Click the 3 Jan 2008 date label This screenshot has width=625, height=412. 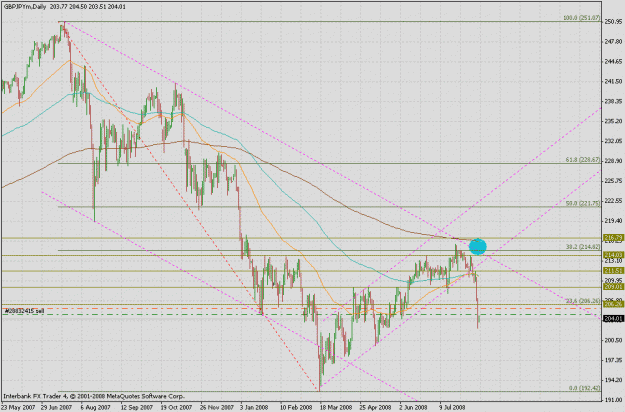254,408
